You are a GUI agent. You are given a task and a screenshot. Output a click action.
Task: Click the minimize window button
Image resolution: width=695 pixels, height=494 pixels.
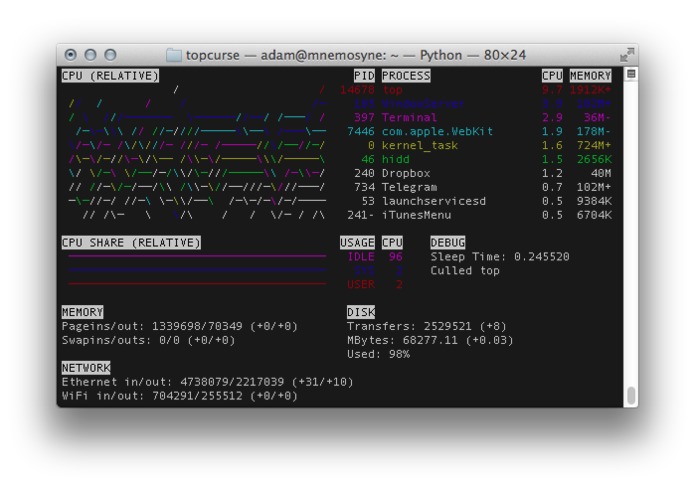tap(90, 55)
